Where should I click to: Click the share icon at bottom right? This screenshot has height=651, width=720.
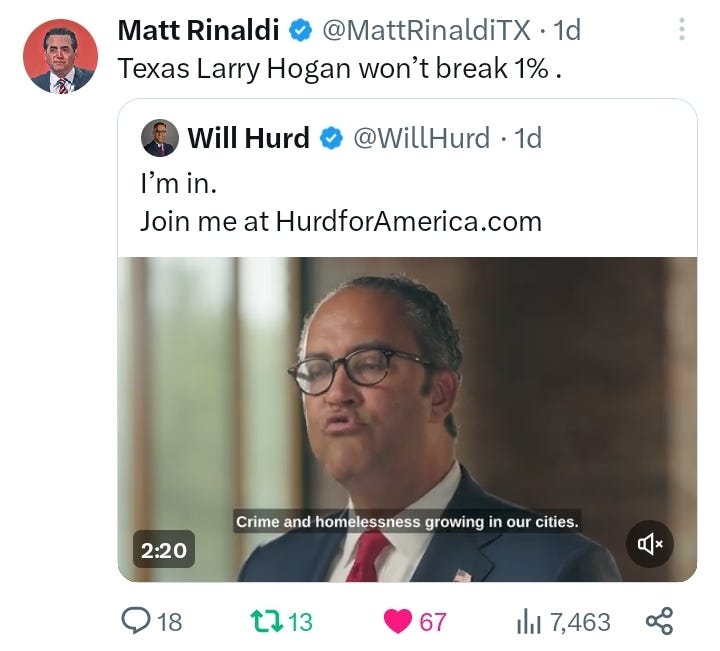tap(659, 621)
